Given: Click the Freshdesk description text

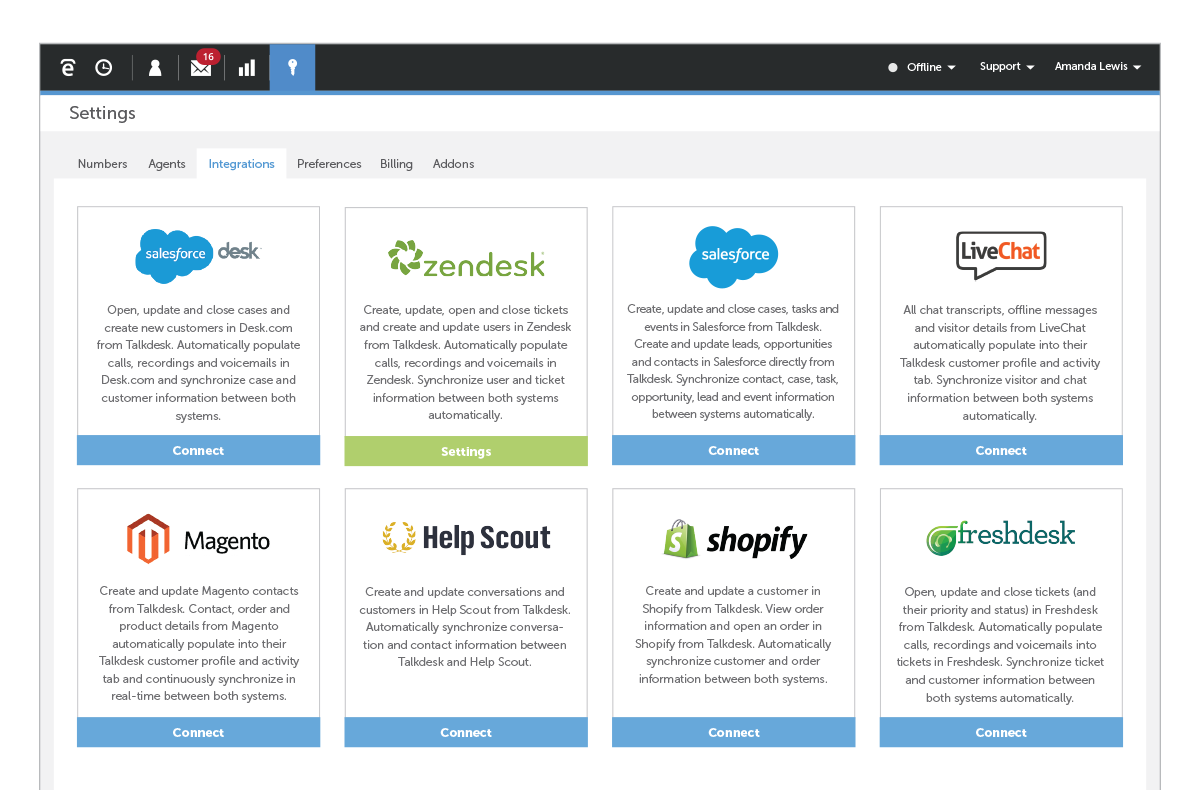Looking at the screenshot, I should (1001, 645).
